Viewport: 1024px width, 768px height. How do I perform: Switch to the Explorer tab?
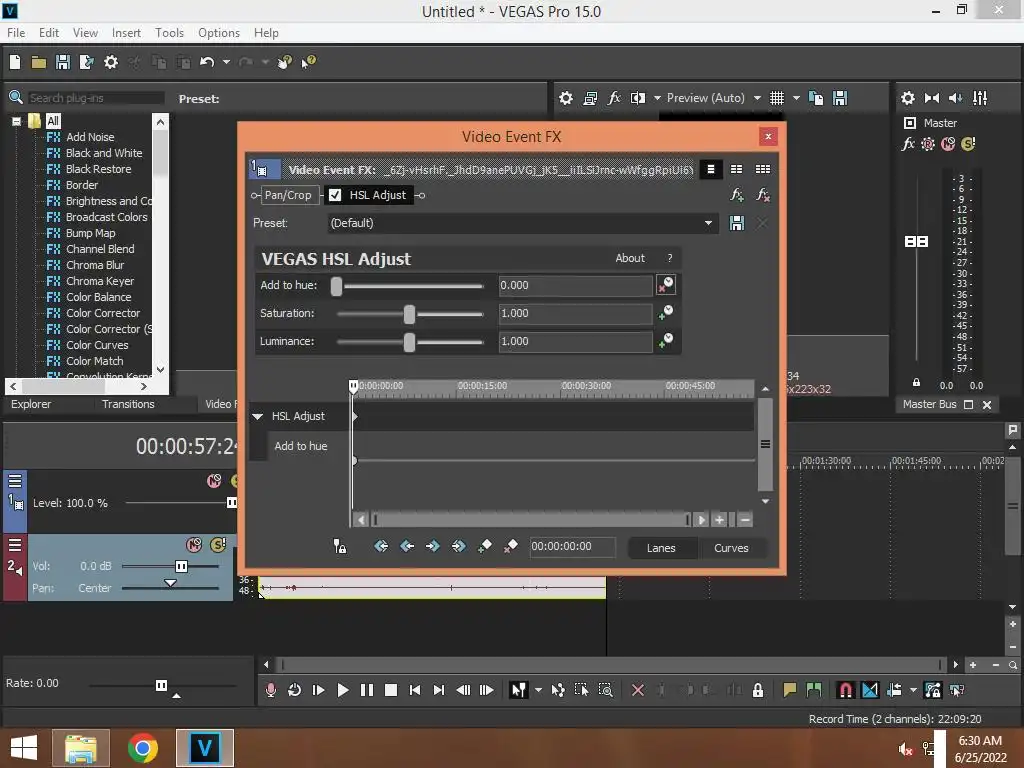(31, 404)
